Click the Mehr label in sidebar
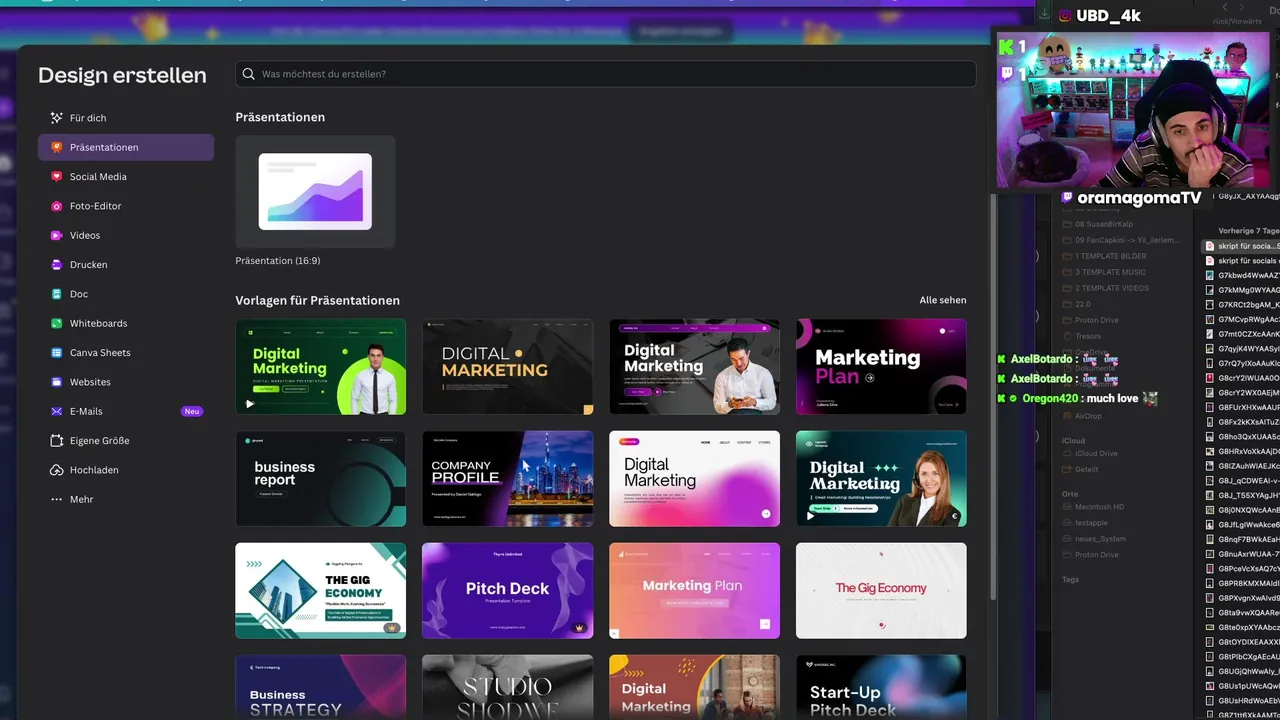This screenshot has width=1280, height=720. pos(81,499)
